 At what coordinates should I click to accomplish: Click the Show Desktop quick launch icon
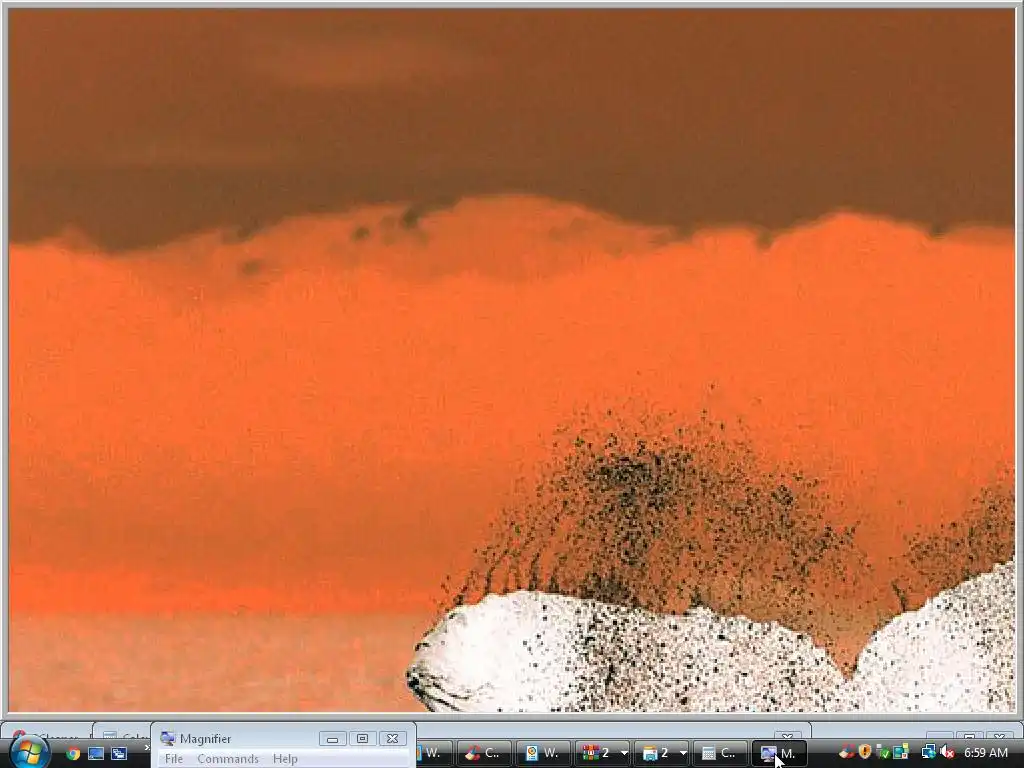click(96, 753)
